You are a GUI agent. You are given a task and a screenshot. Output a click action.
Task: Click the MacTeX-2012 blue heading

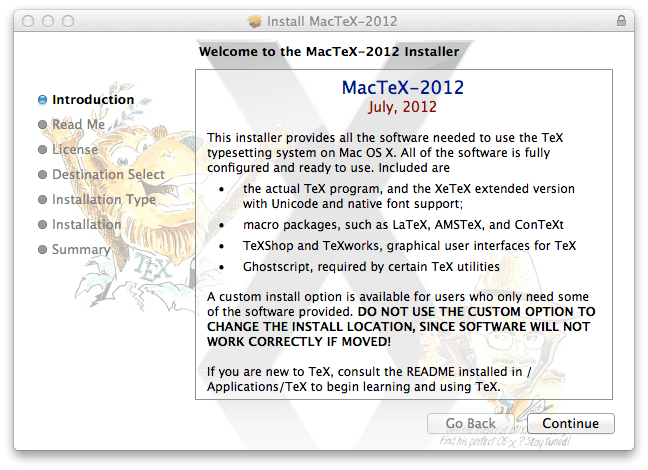click(x=403, y=87)
